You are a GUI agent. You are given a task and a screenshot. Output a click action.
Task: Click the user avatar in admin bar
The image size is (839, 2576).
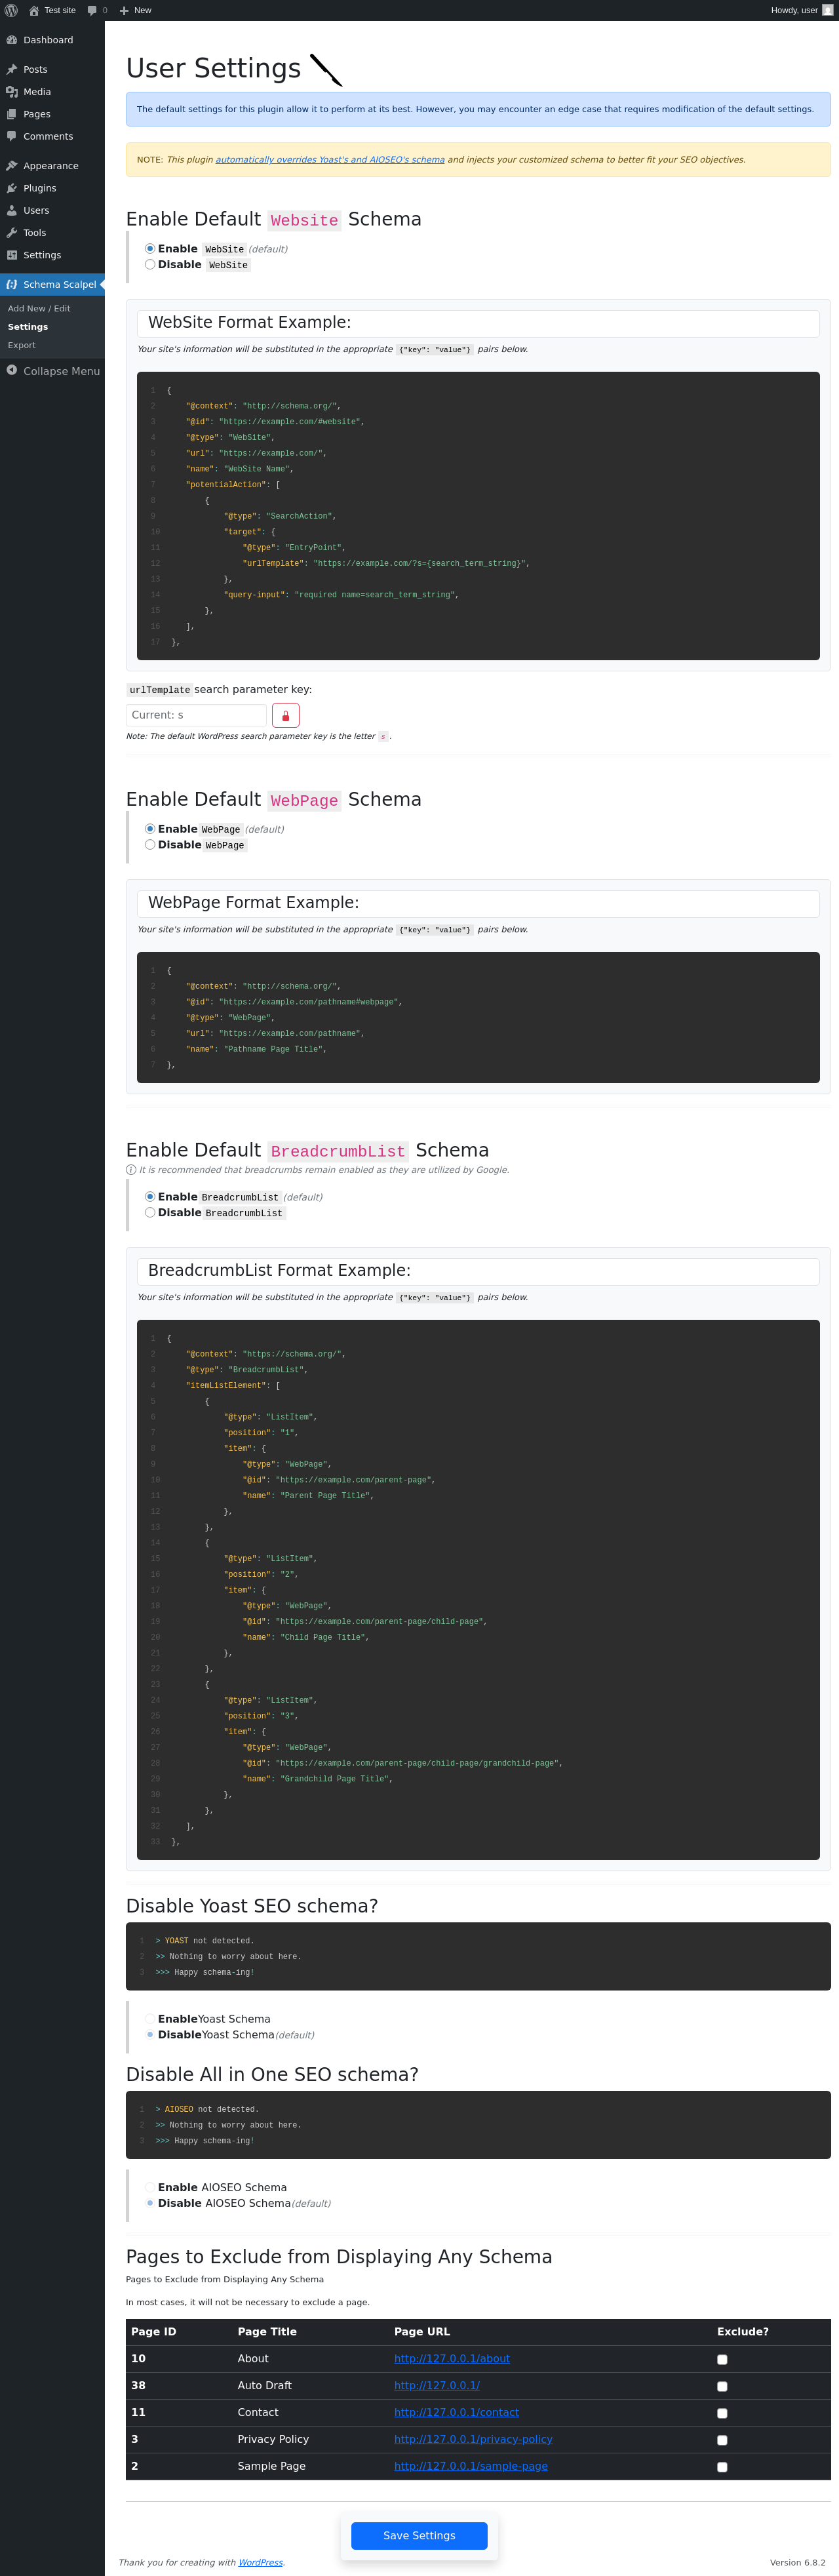827,10
